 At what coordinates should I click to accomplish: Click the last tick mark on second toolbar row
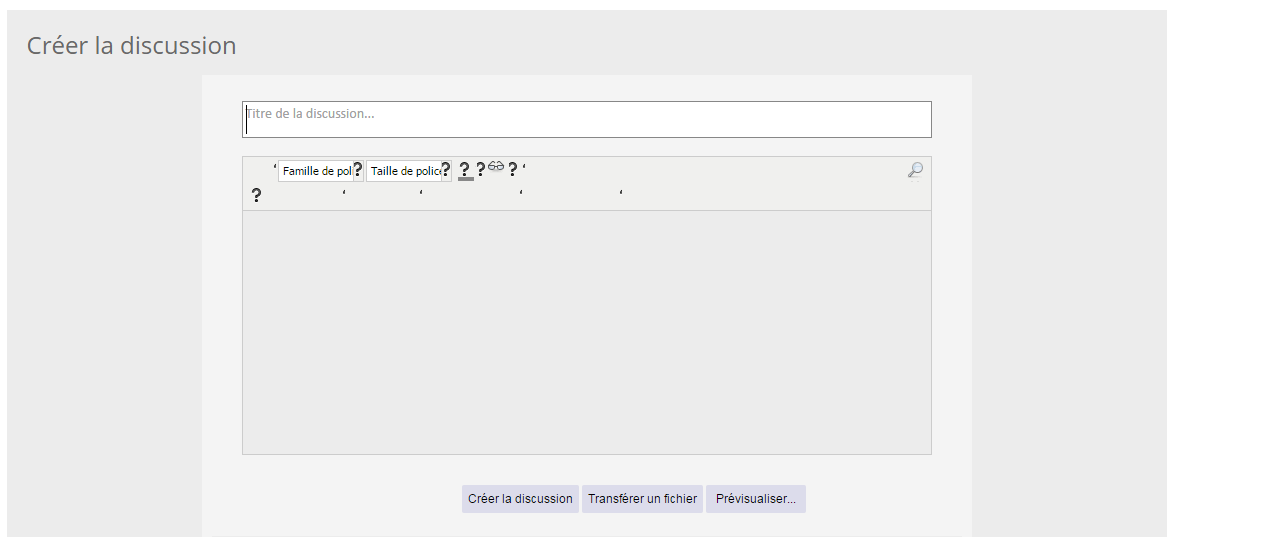[621, 192]
